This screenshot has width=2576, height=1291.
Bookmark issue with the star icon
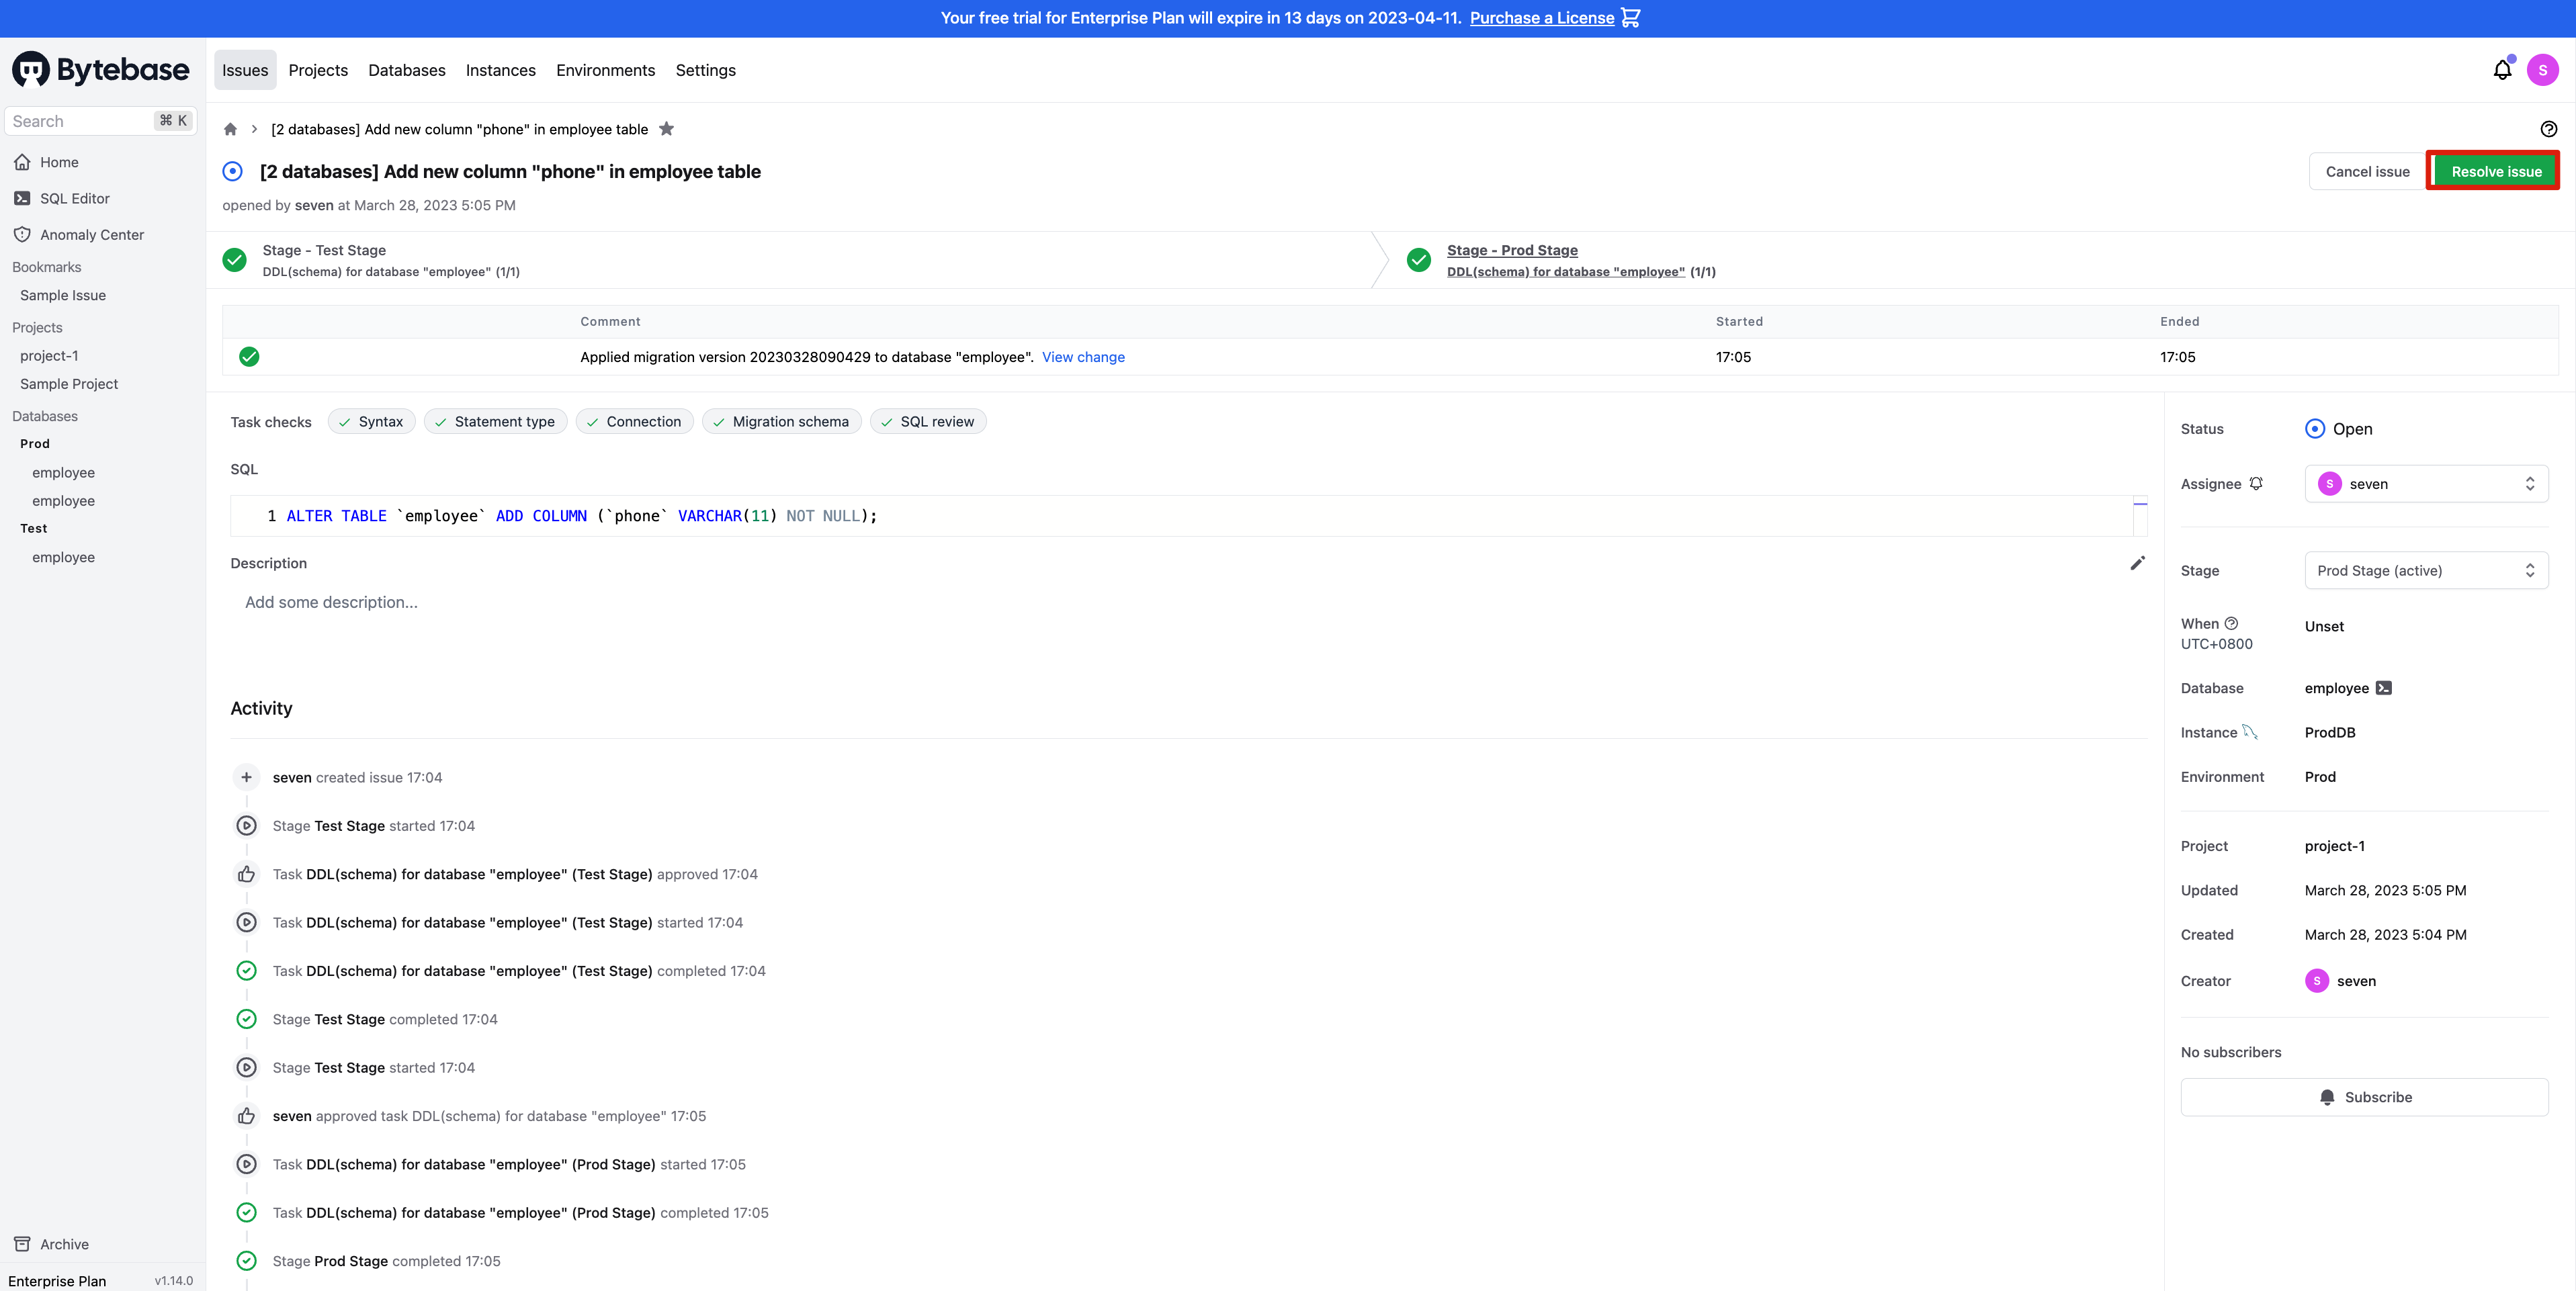(x=667, y=129)
